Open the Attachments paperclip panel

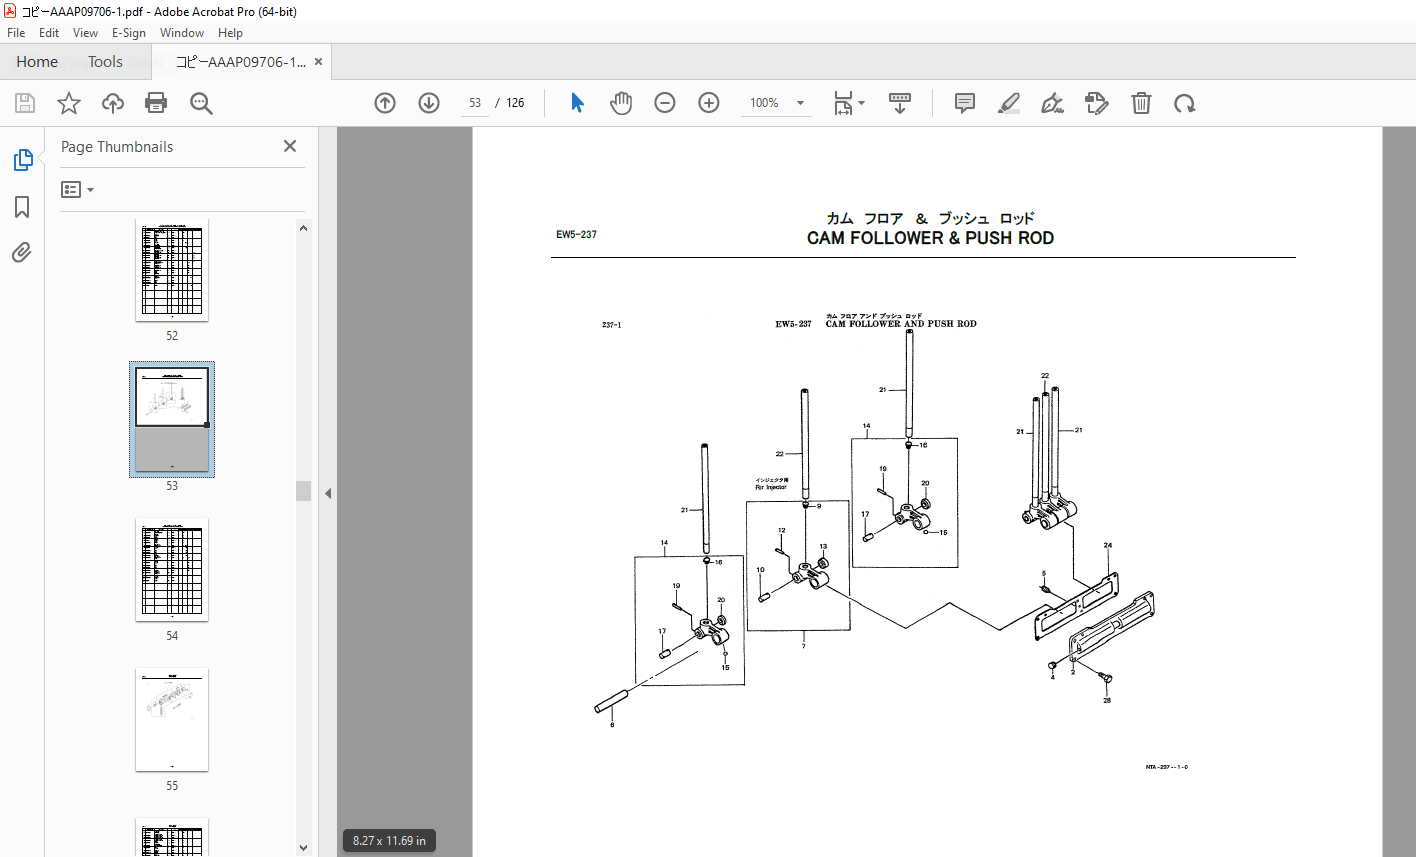click(x=22, y=253)
